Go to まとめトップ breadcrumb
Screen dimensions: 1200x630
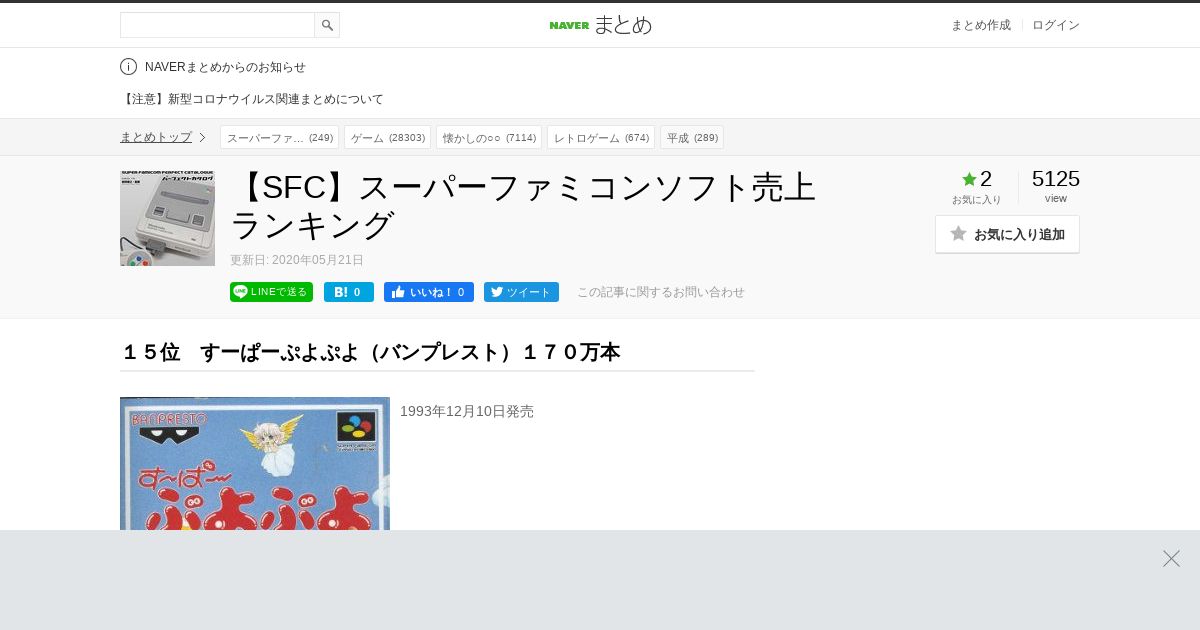click(156, 137)
